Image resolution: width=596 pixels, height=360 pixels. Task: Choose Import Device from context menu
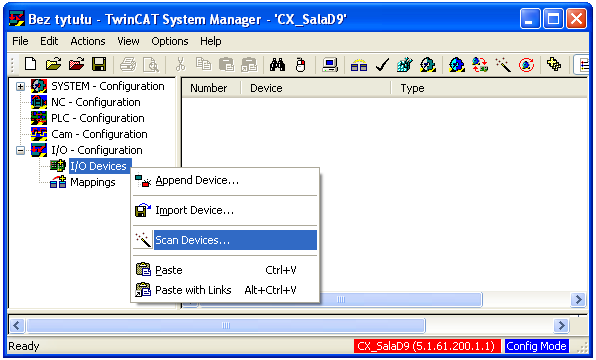225,210
